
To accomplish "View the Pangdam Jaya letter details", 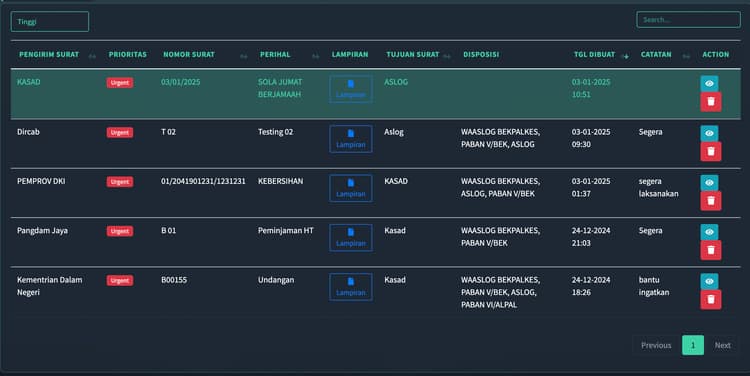I will pos(709,232).
